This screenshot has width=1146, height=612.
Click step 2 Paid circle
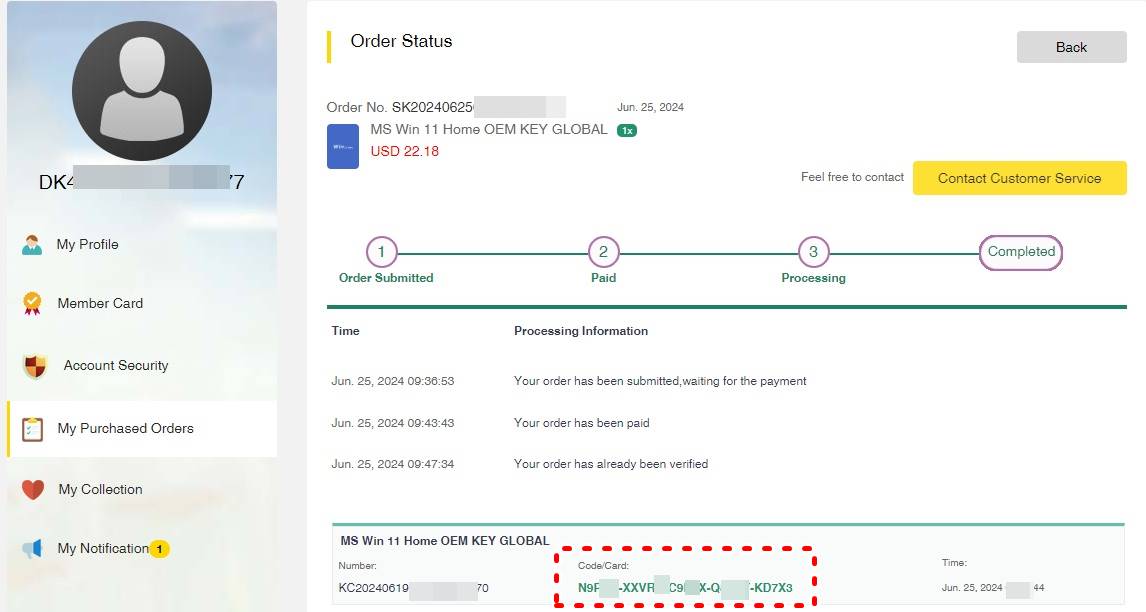coord(604,252)
